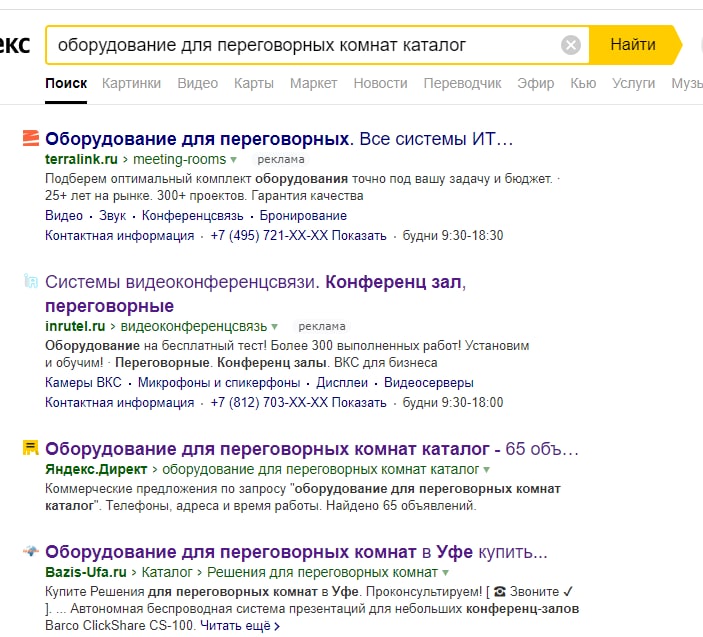Viewport: 703px width, 637px height.
Task: Select the Поиск tab
Action: 66,83
